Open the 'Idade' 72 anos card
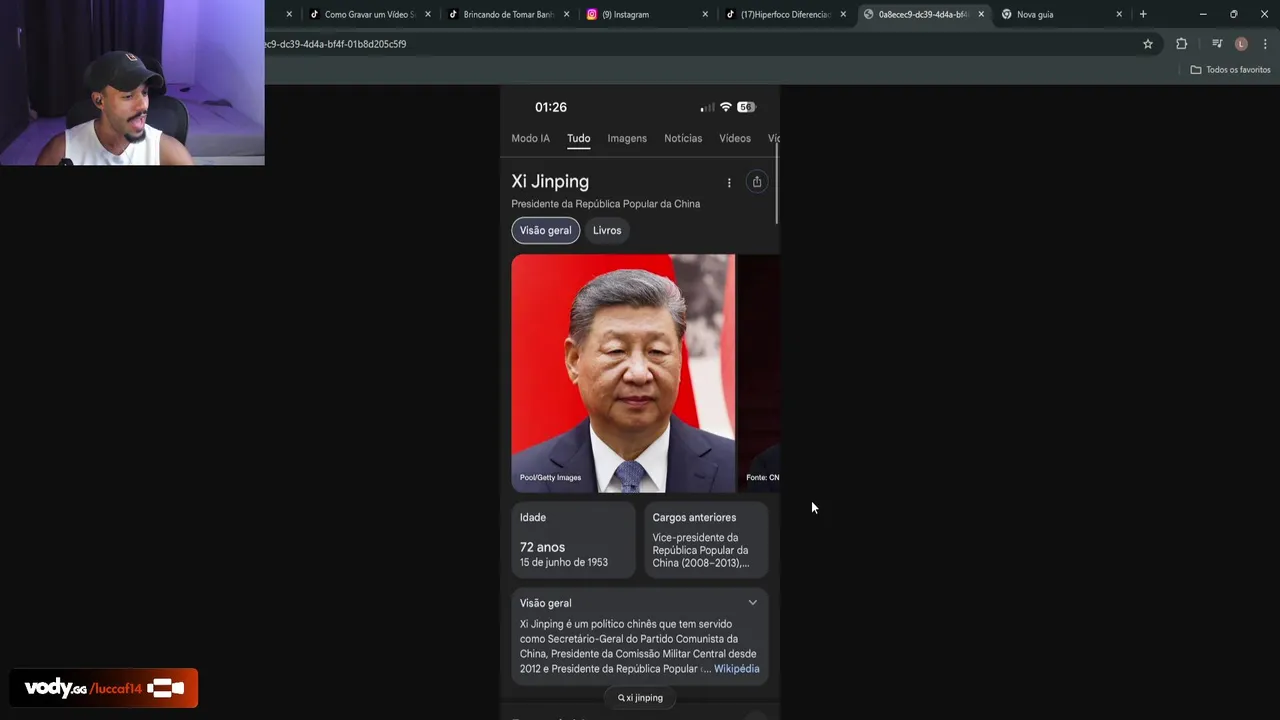The width and height of the screenshot is (1280, 720). point(573,540)
